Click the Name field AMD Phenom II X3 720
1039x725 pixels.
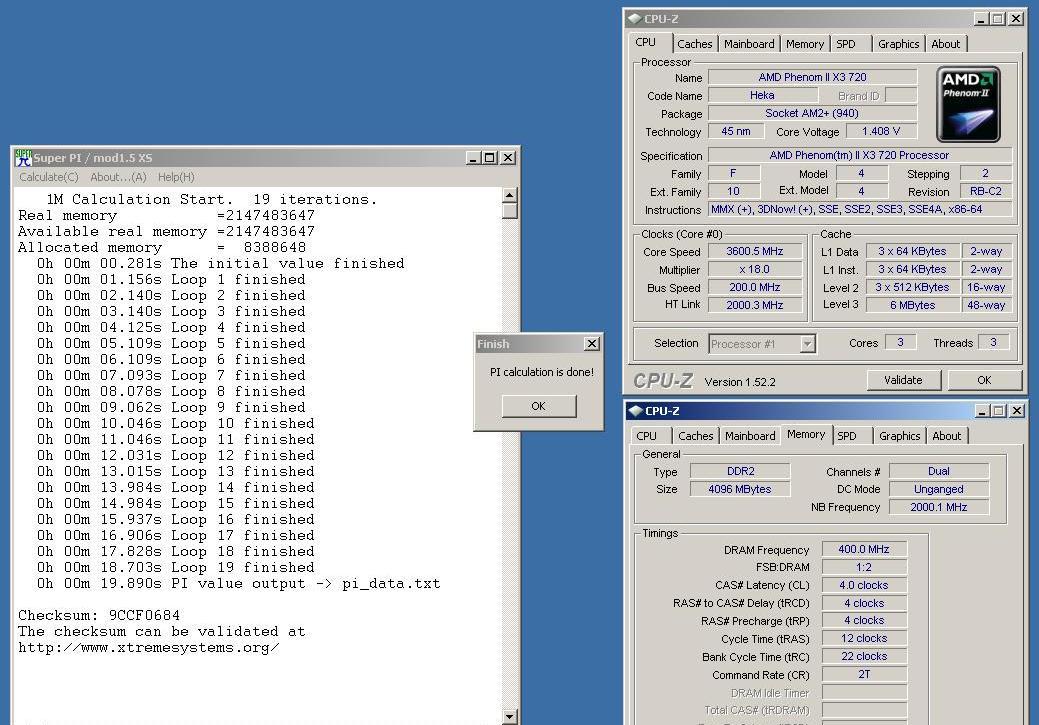pos(812,77)
